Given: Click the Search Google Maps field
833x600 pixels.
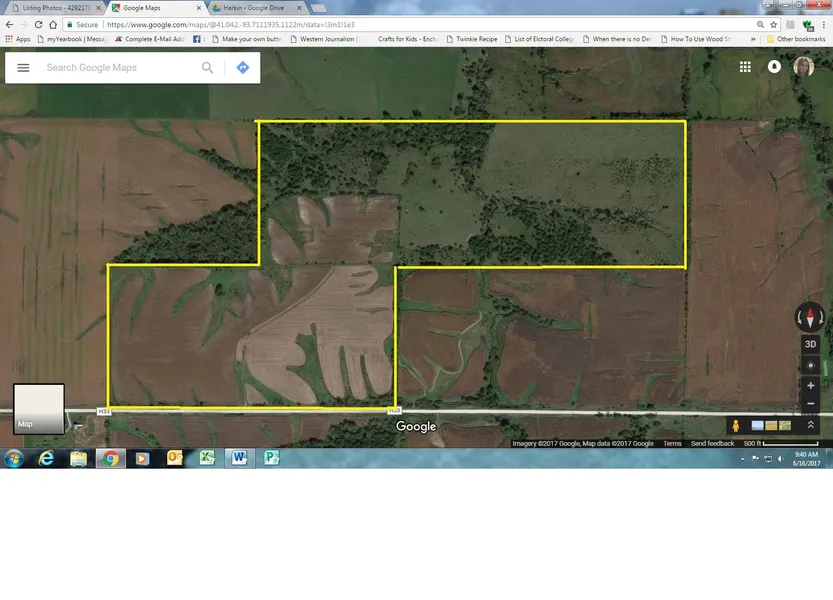Looking at the screenshot, I should point(120,68).
